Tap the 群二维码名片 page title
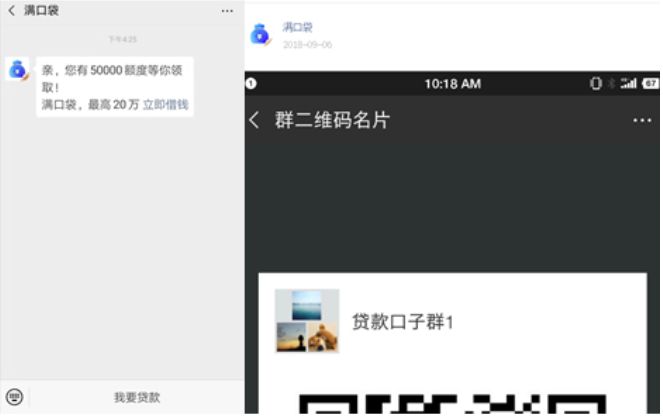663x416 pixels. pos(332,120)
